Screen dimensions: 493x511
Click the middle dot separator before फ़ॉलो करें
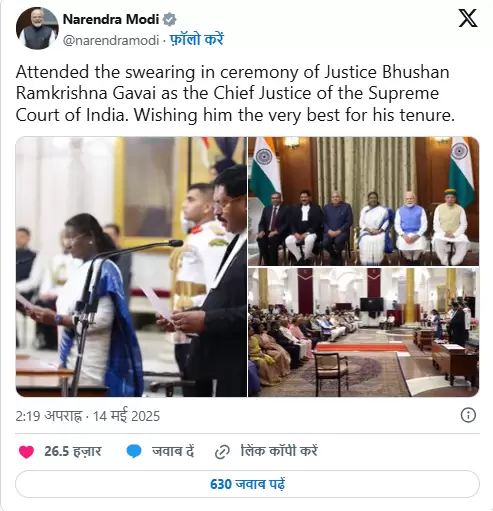[x=165, y=41]
